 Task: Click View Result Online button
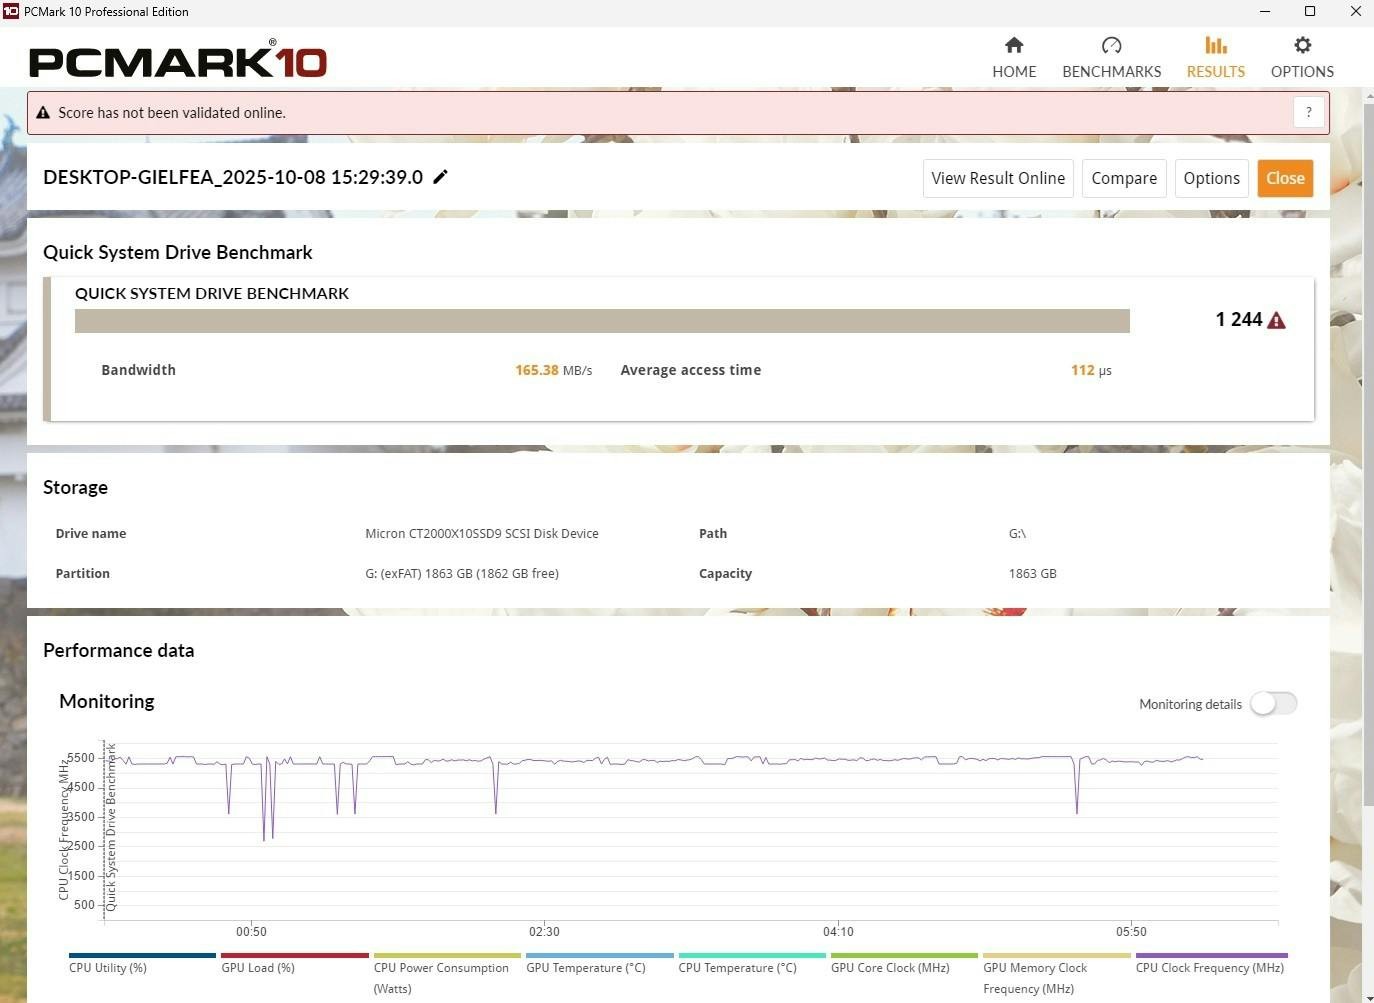[x=998, y=178]
